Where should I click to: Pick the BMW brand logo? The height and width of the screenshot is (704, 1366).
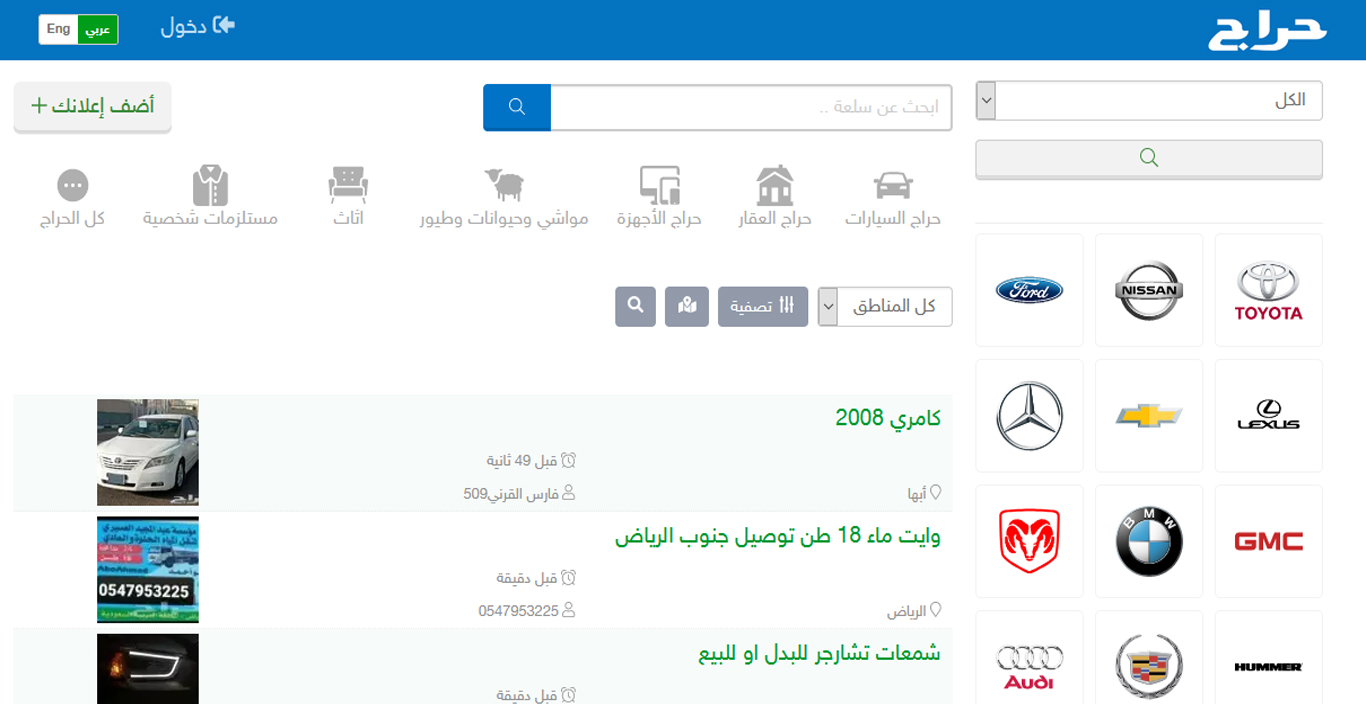1149,541
